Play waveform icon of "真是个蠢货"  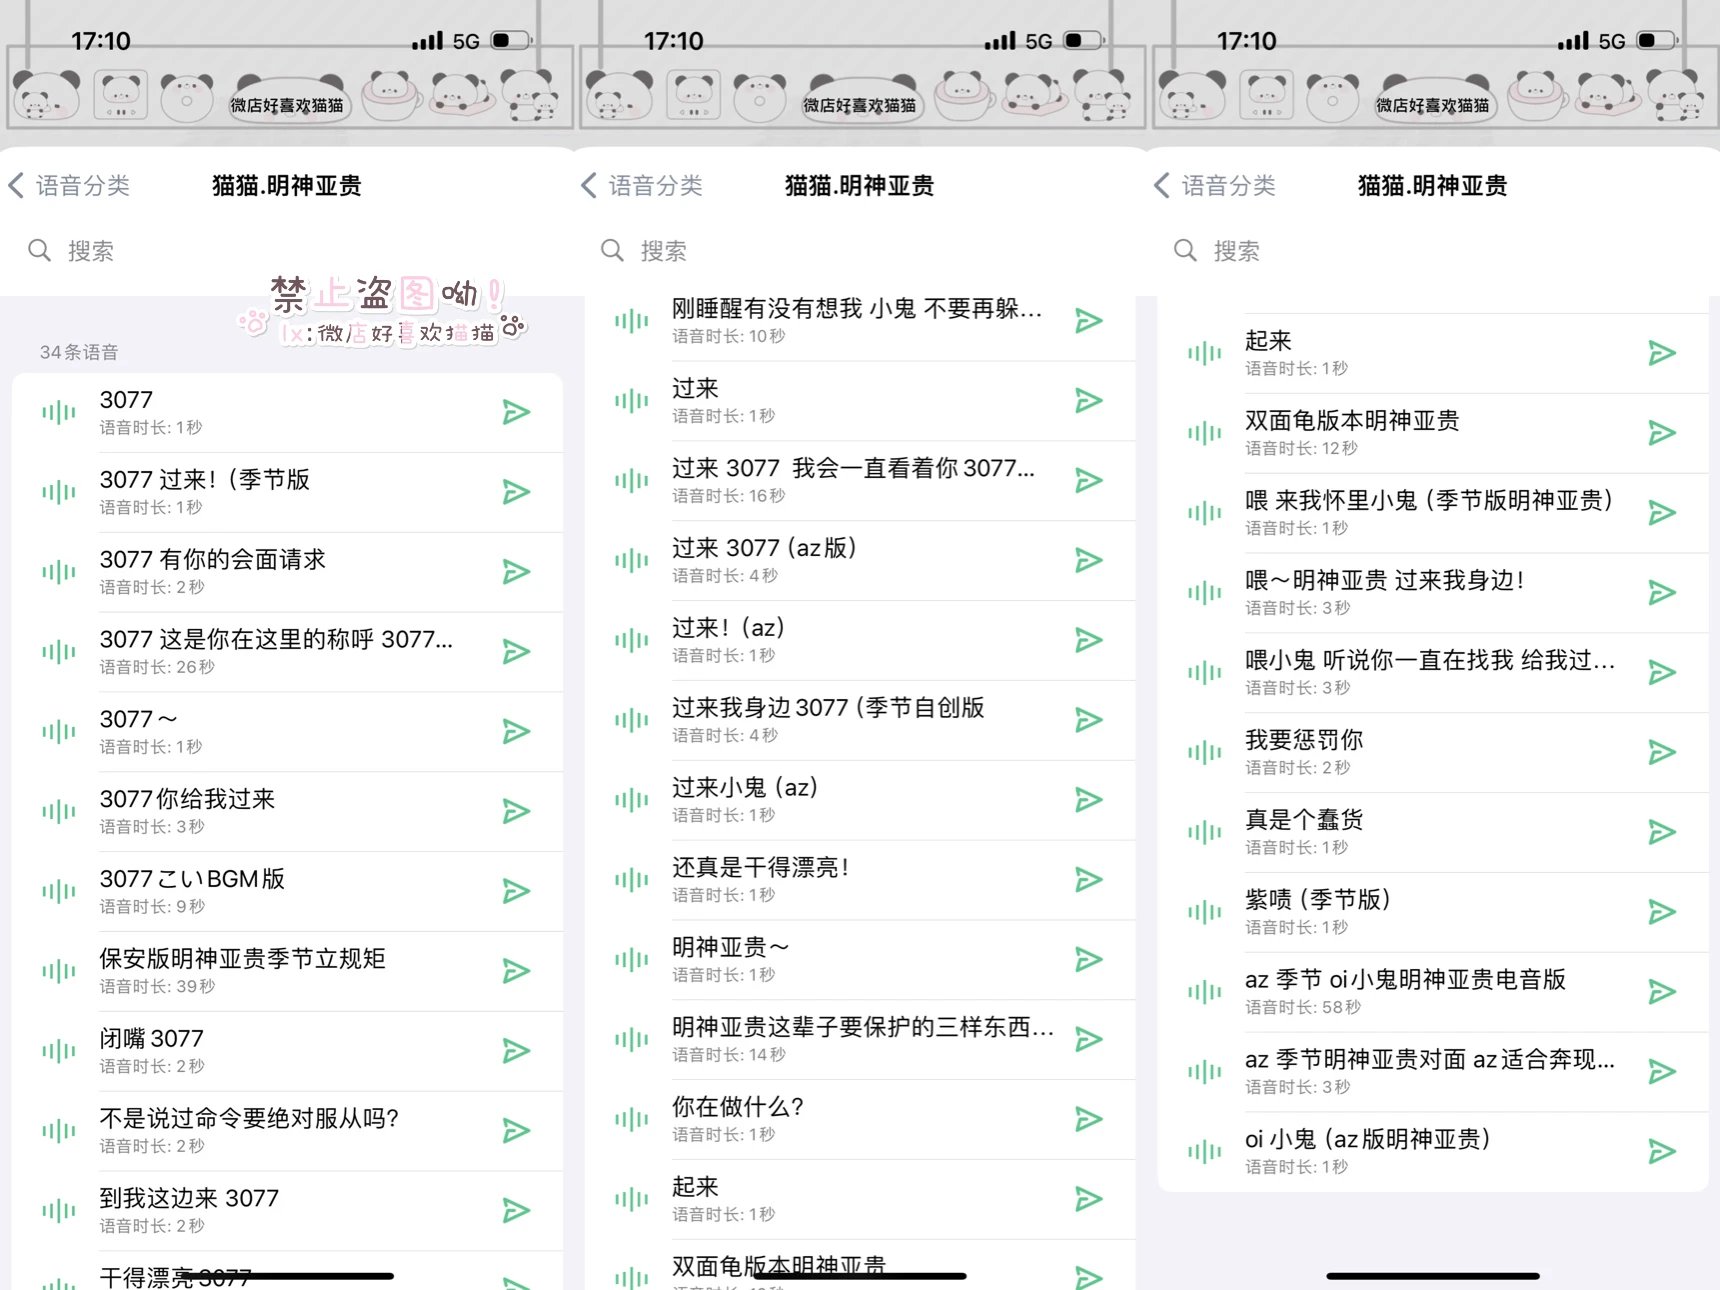pos(1205,832)
